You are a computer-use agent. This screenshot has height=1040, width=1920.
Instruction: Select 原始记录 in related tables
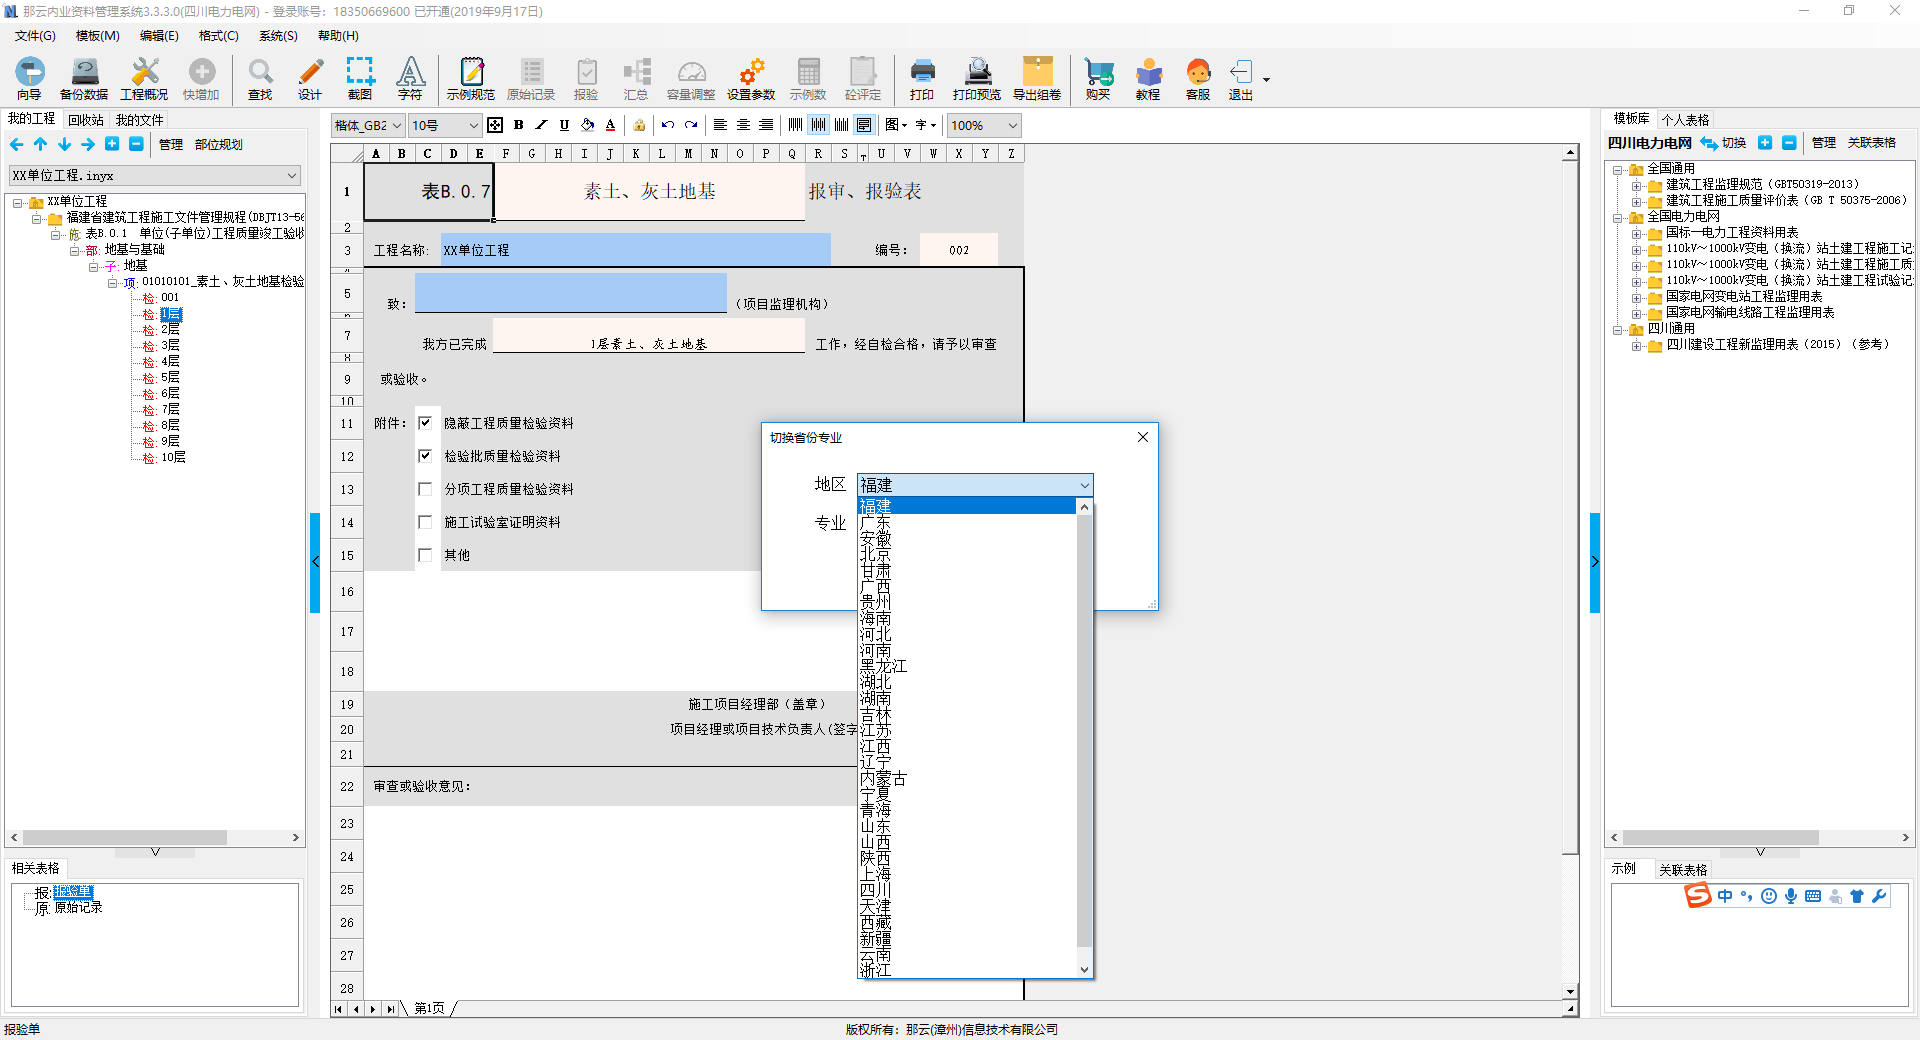[78, 908]
